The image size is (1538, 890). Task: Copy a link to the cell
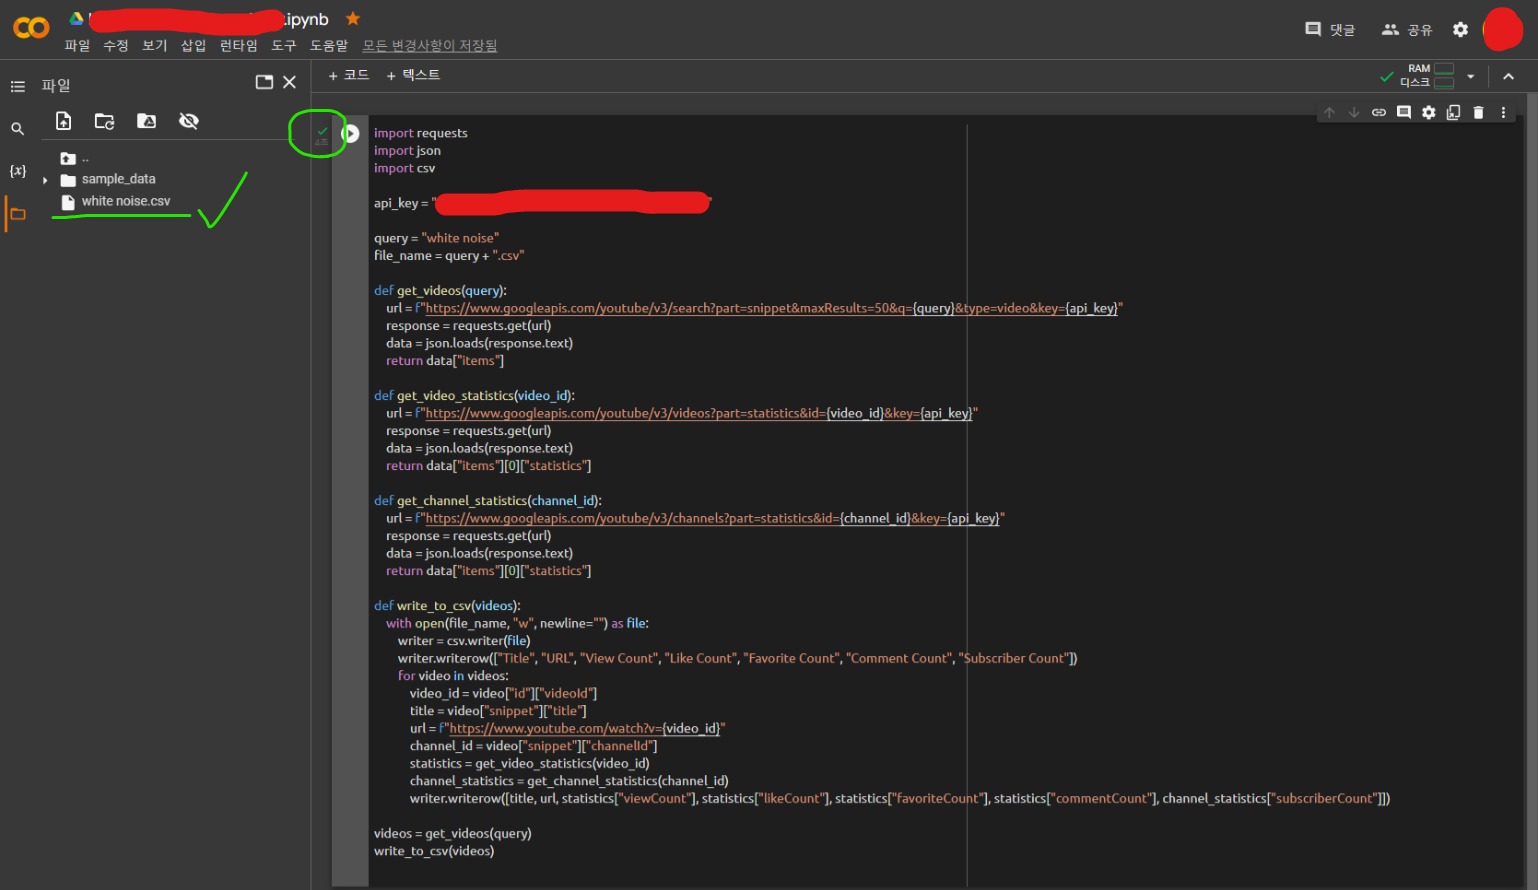point(1379,112)
